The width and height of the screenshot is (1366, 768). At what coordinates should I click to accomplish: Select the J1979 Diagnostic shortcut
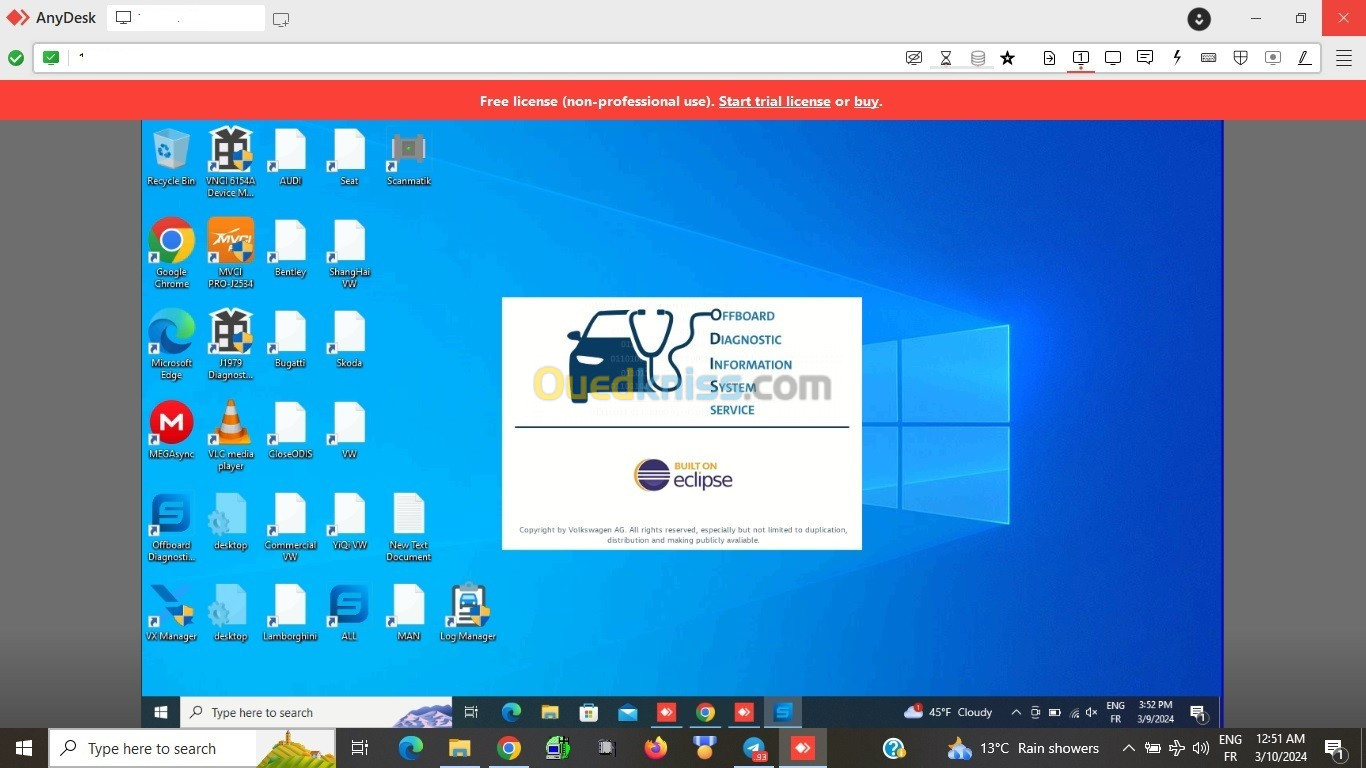tap(230, 343)
